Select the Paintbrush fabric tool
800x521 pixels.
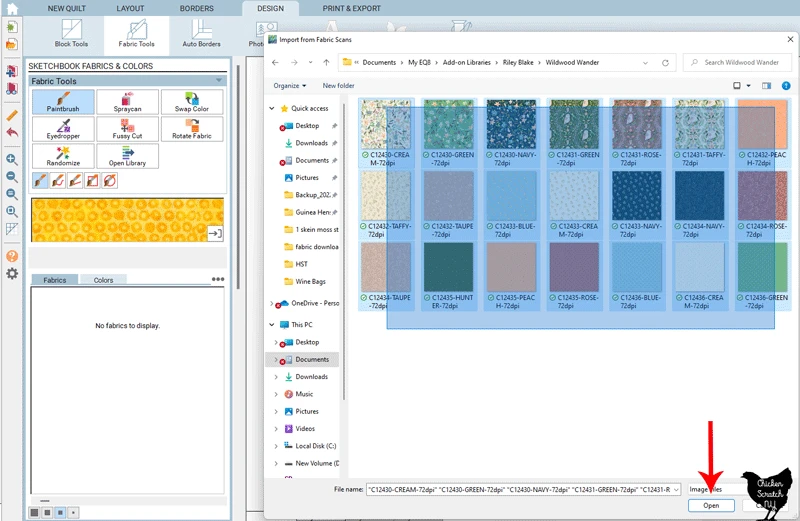point(63,102)
